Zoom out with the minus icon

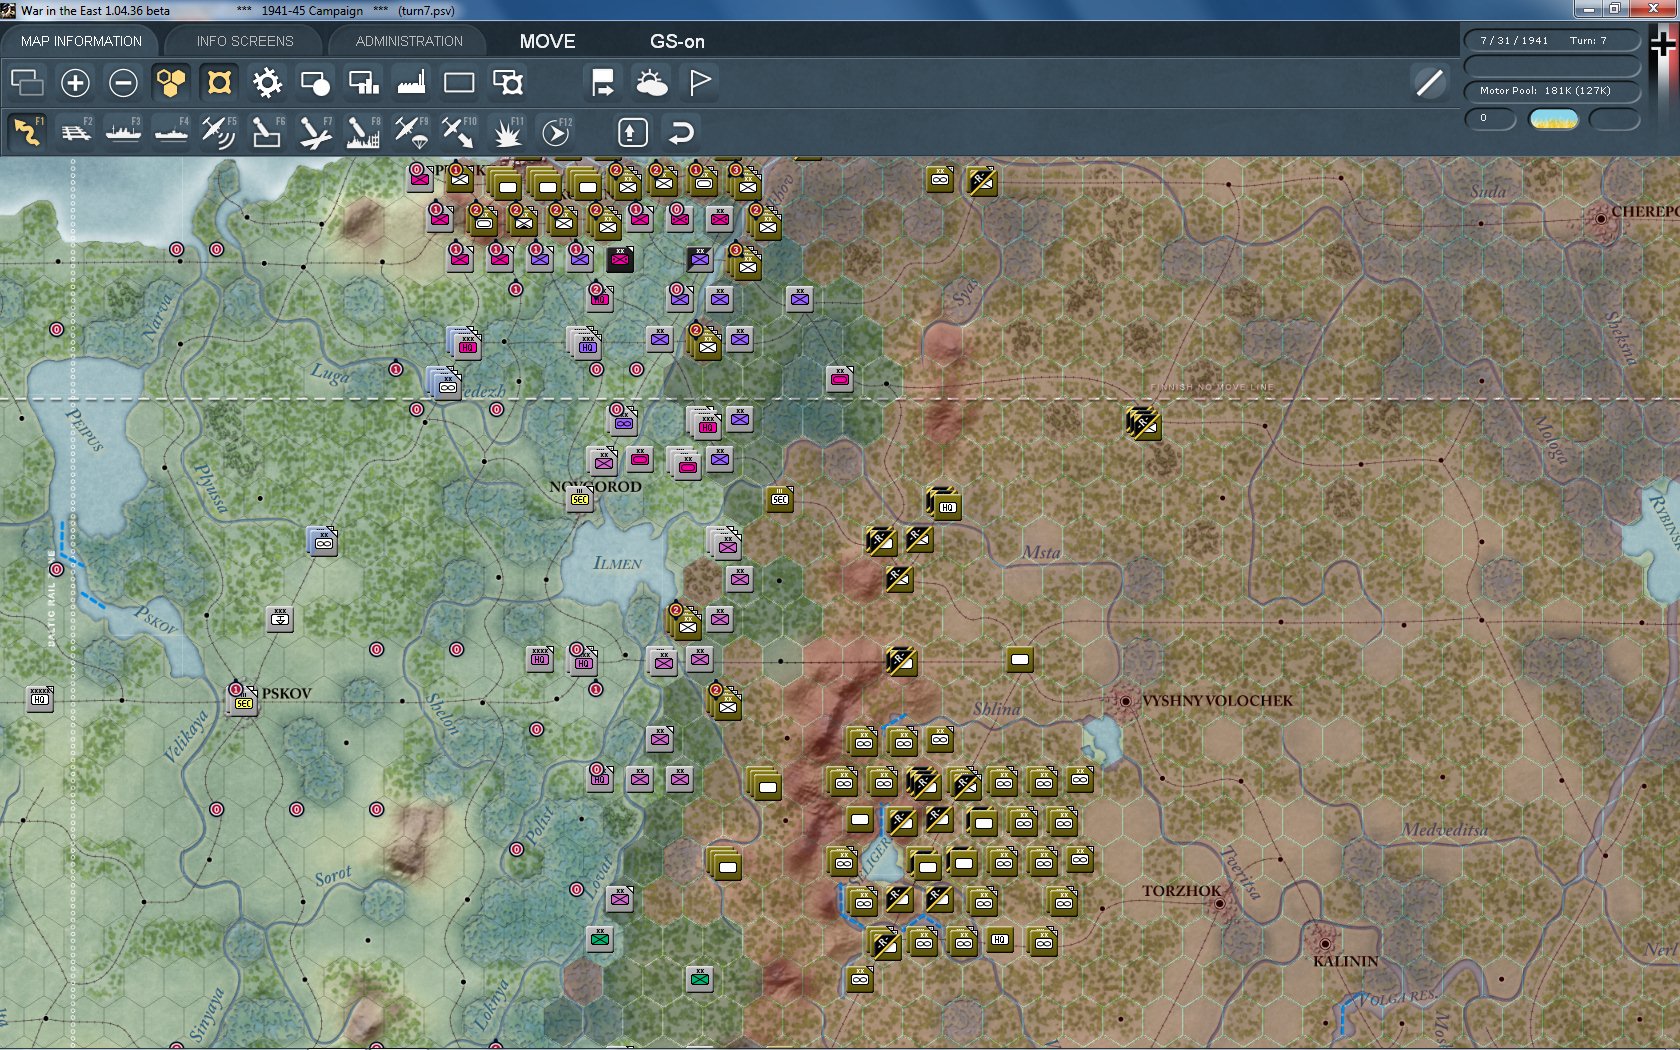click(x=123, y=82)
